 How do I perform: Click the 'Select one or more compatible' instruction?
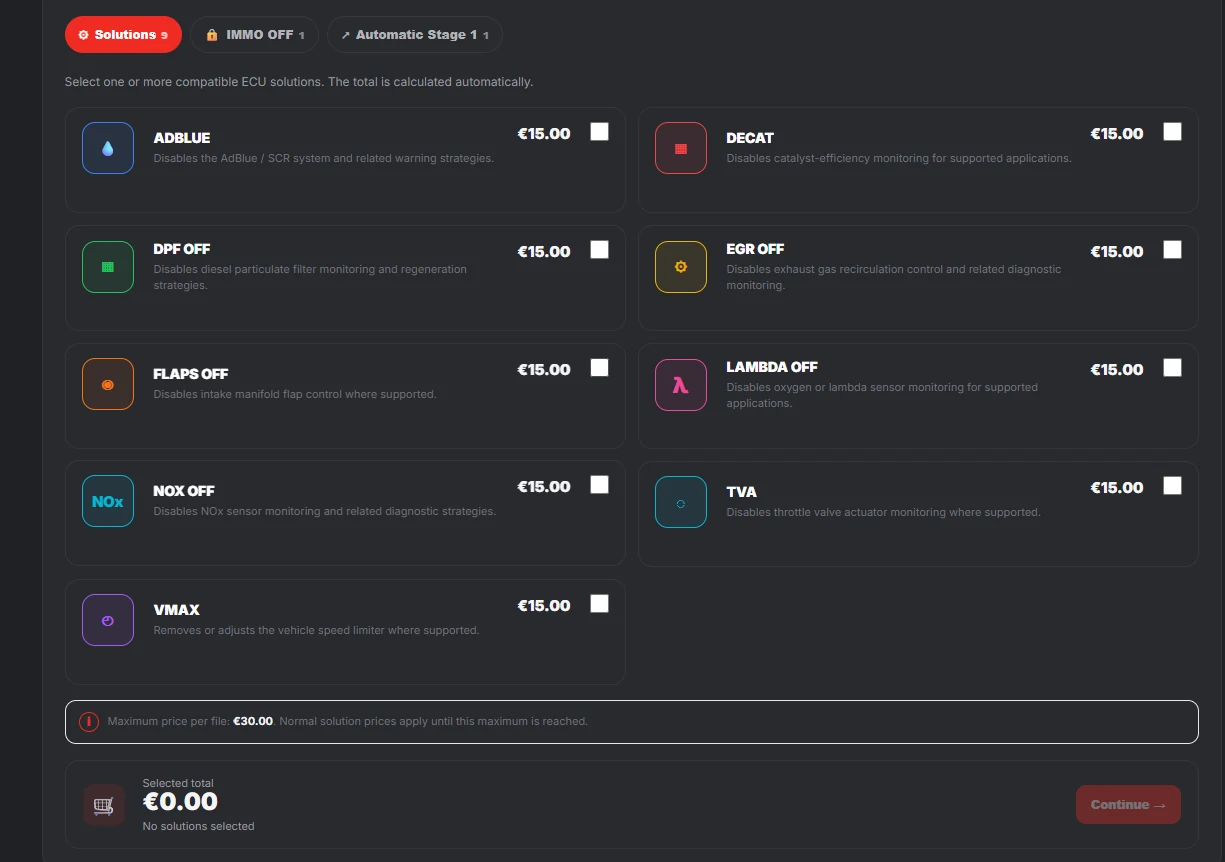(x=299, y=82)
